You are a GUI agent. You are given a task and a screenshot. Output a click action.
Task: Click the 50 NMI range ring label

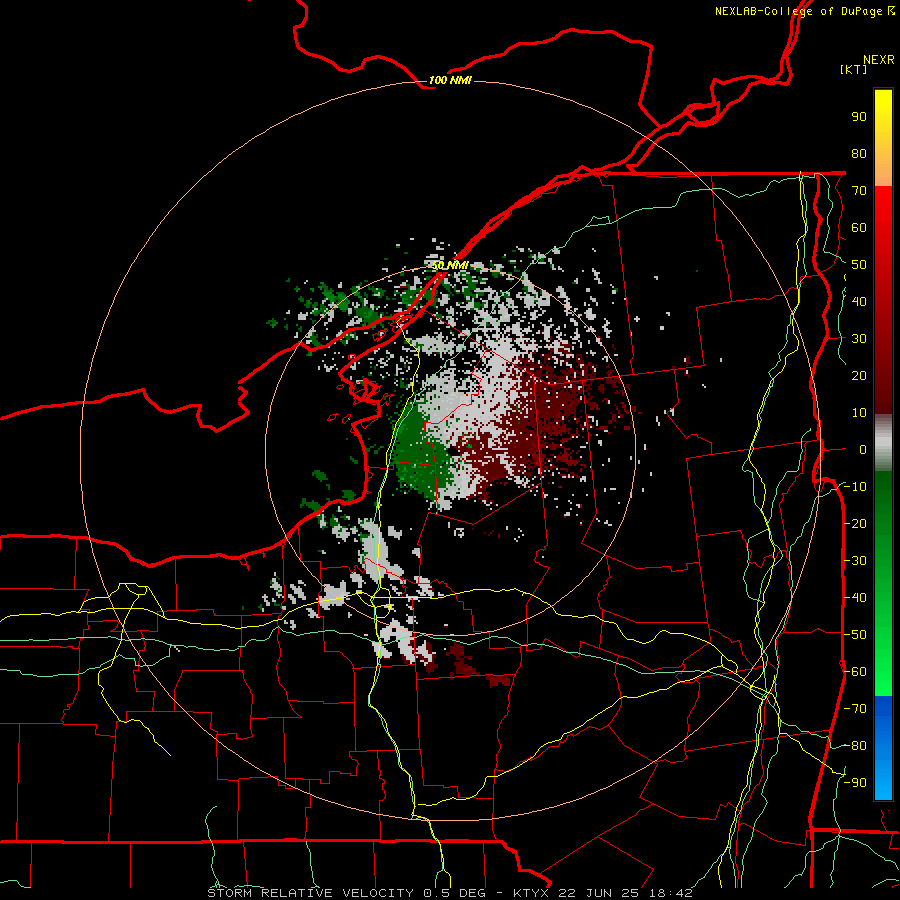coord(450,265)
